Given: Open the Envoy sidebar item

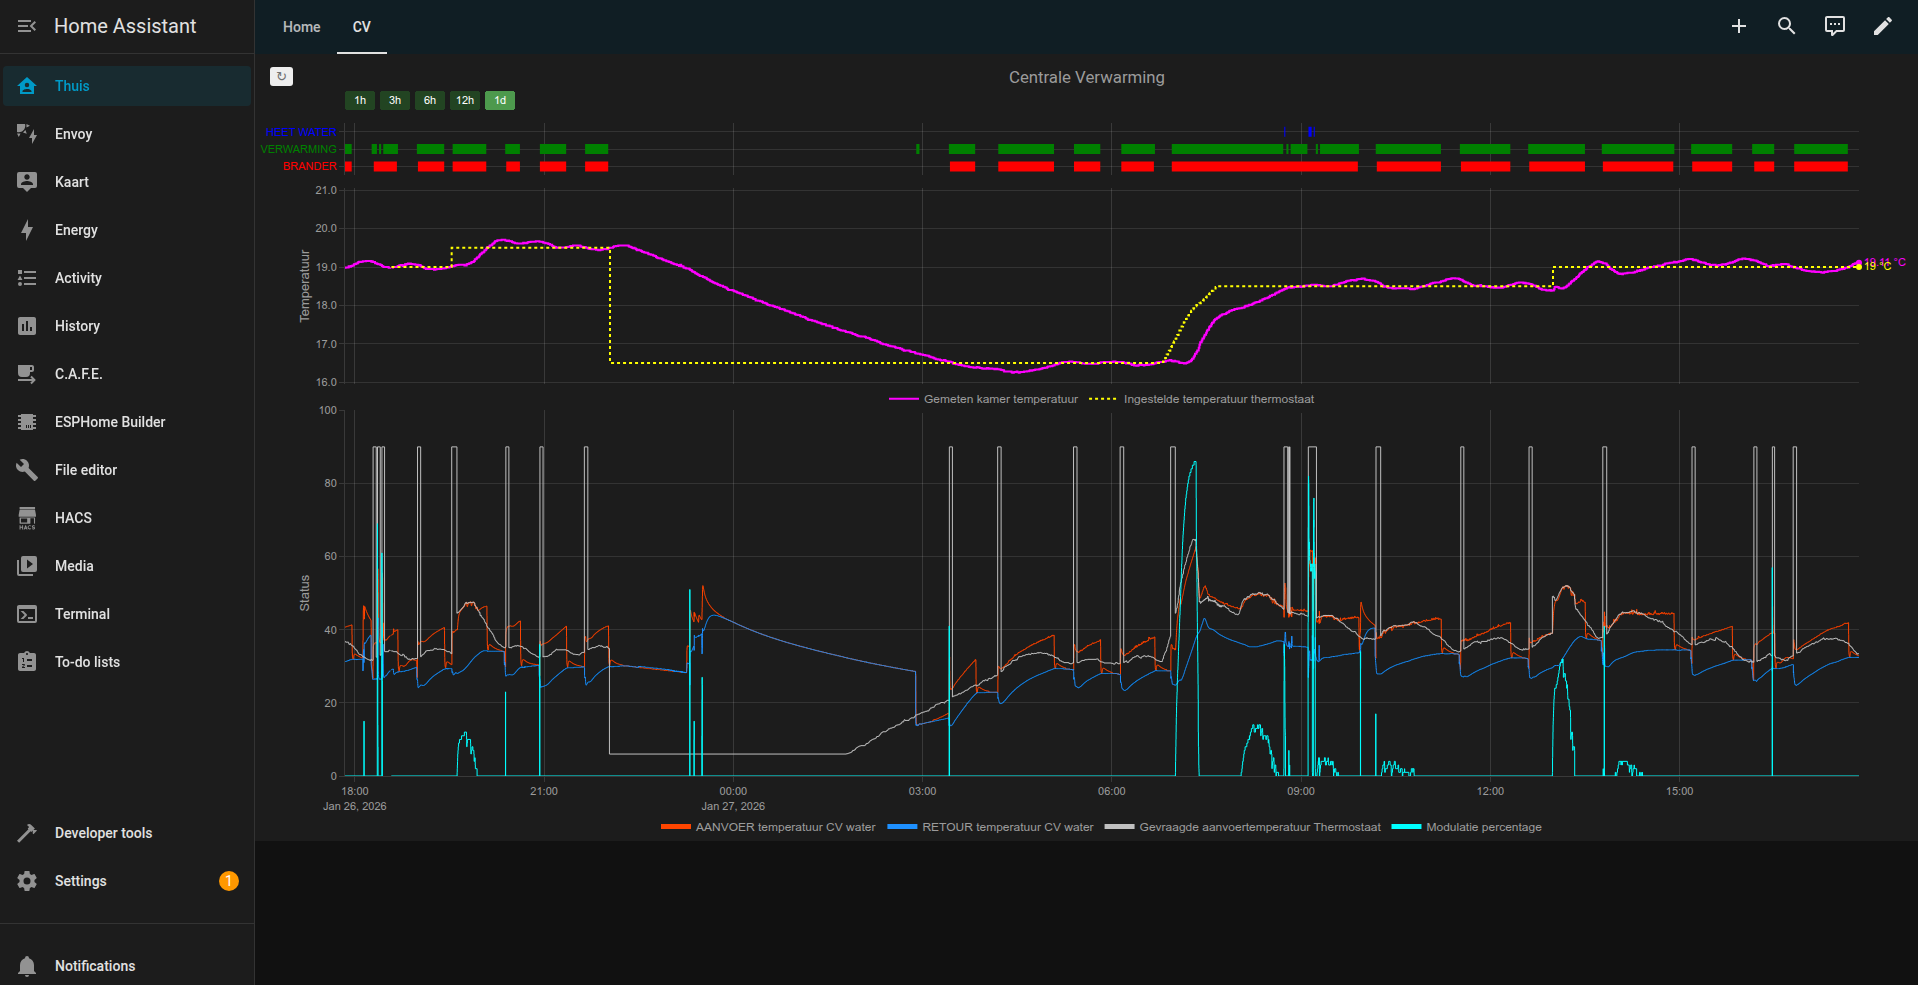Looking at the screenshot, I should point(73,134).
